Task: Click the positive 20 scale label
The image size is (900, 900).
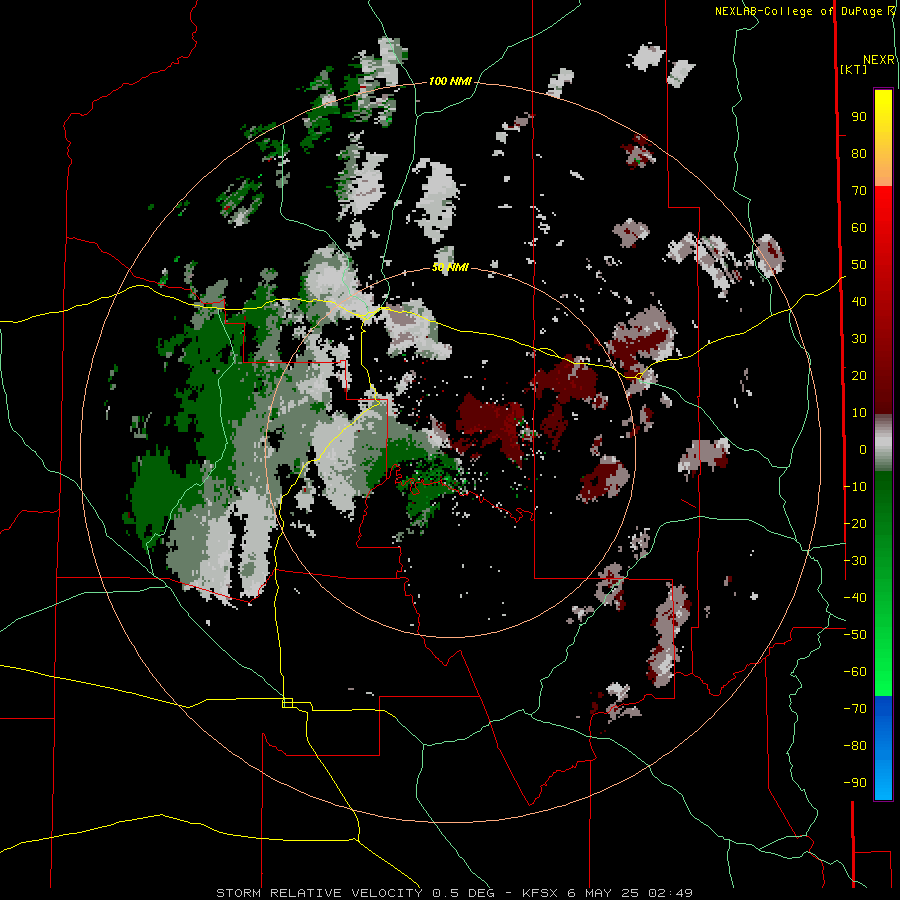Action: pos(859,376)
